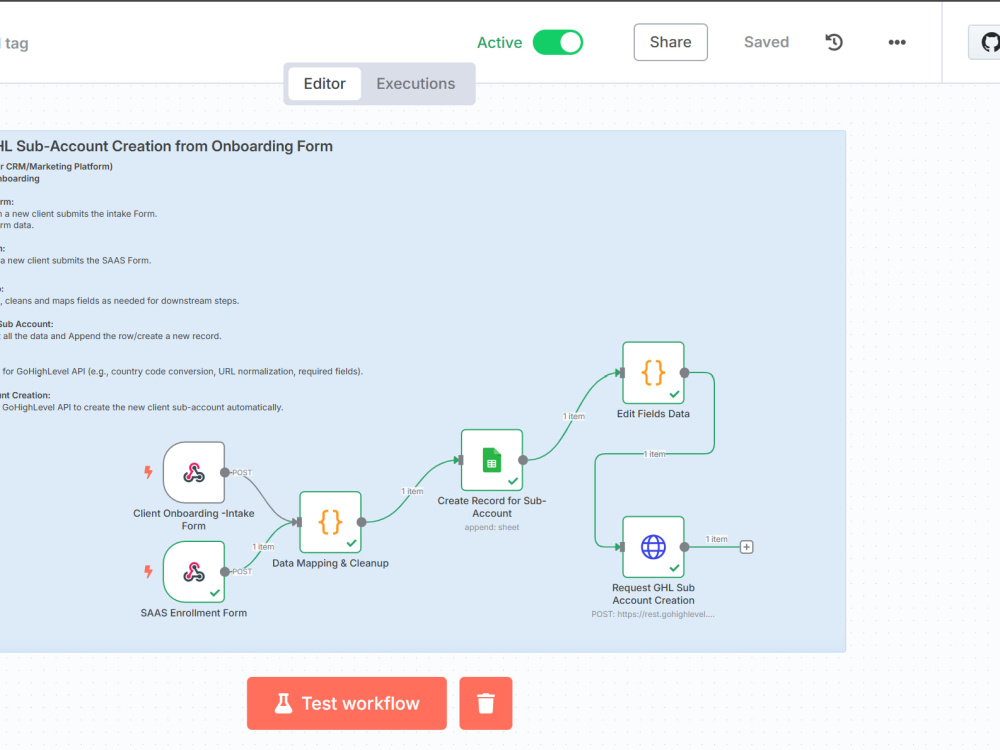Select the SAAS Enrollment Form webhook node
The width and height of the screenshot is (1000, 750).
click(x=194, y=572)
